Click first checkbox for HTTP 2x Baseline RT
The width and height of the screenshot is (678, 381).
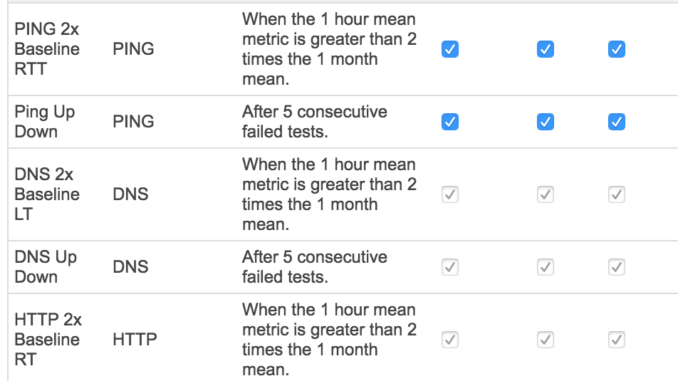450,339
